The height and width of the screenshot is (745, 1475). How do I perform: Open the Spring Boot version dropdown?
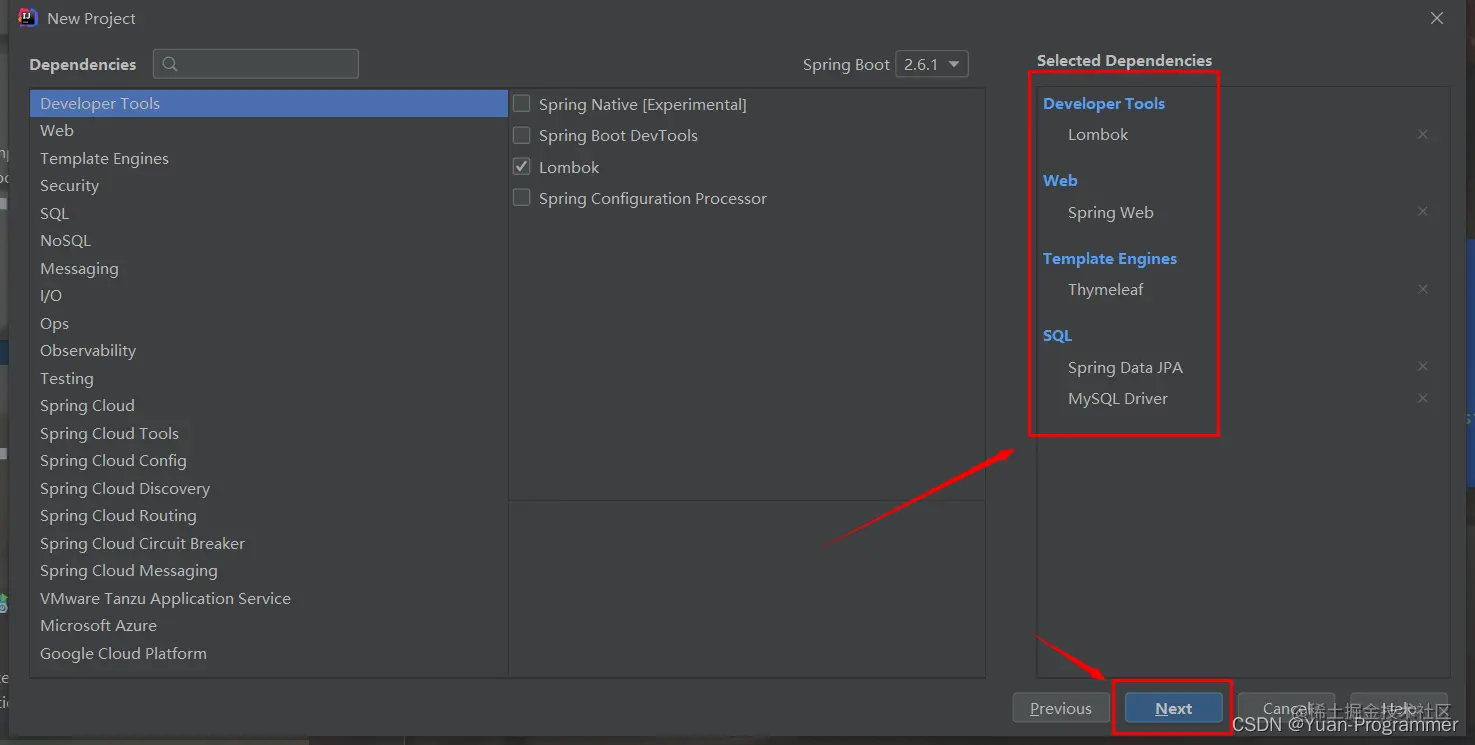coord(931,64)
